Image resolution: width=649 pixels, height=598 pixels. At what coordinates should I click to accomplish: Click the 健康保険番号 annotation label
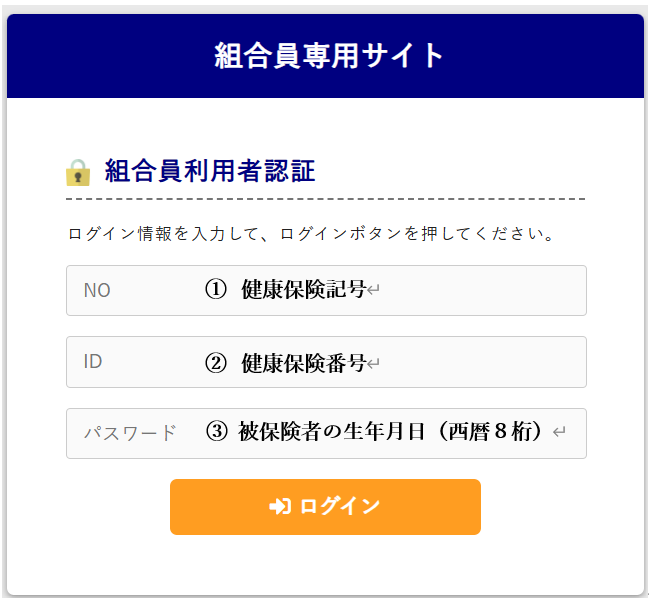[304, 363]
